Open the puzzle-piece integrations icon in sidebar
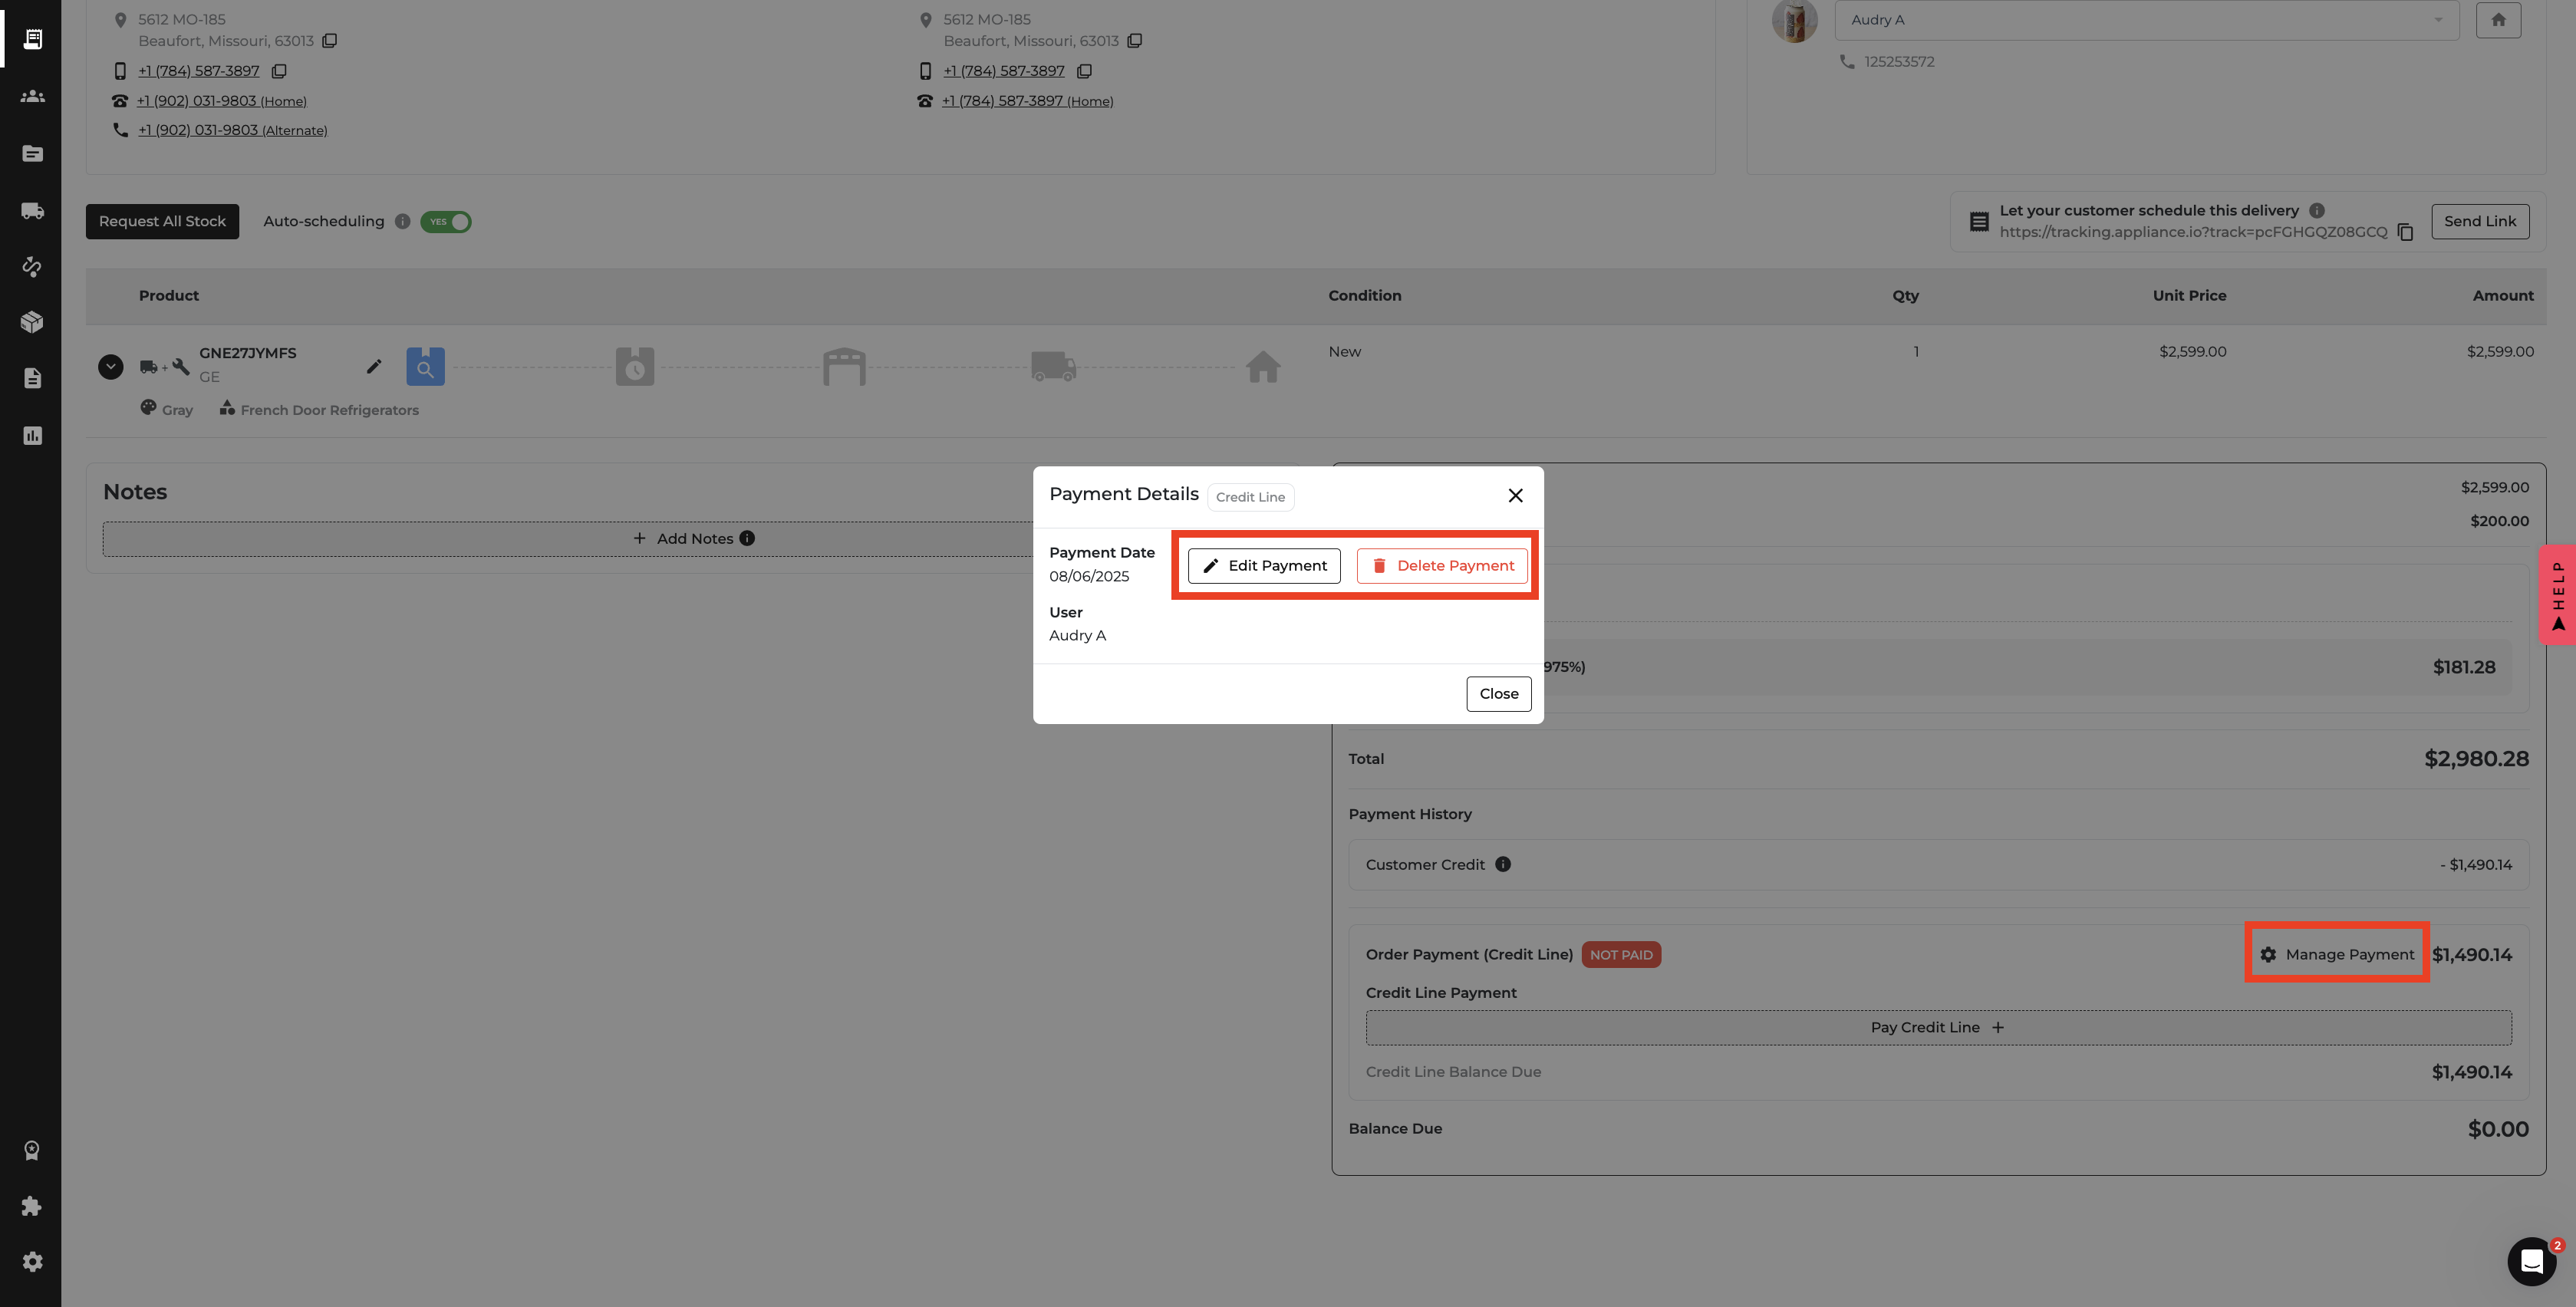Screen dimensions: 2576x1307 coord(32,1206)
